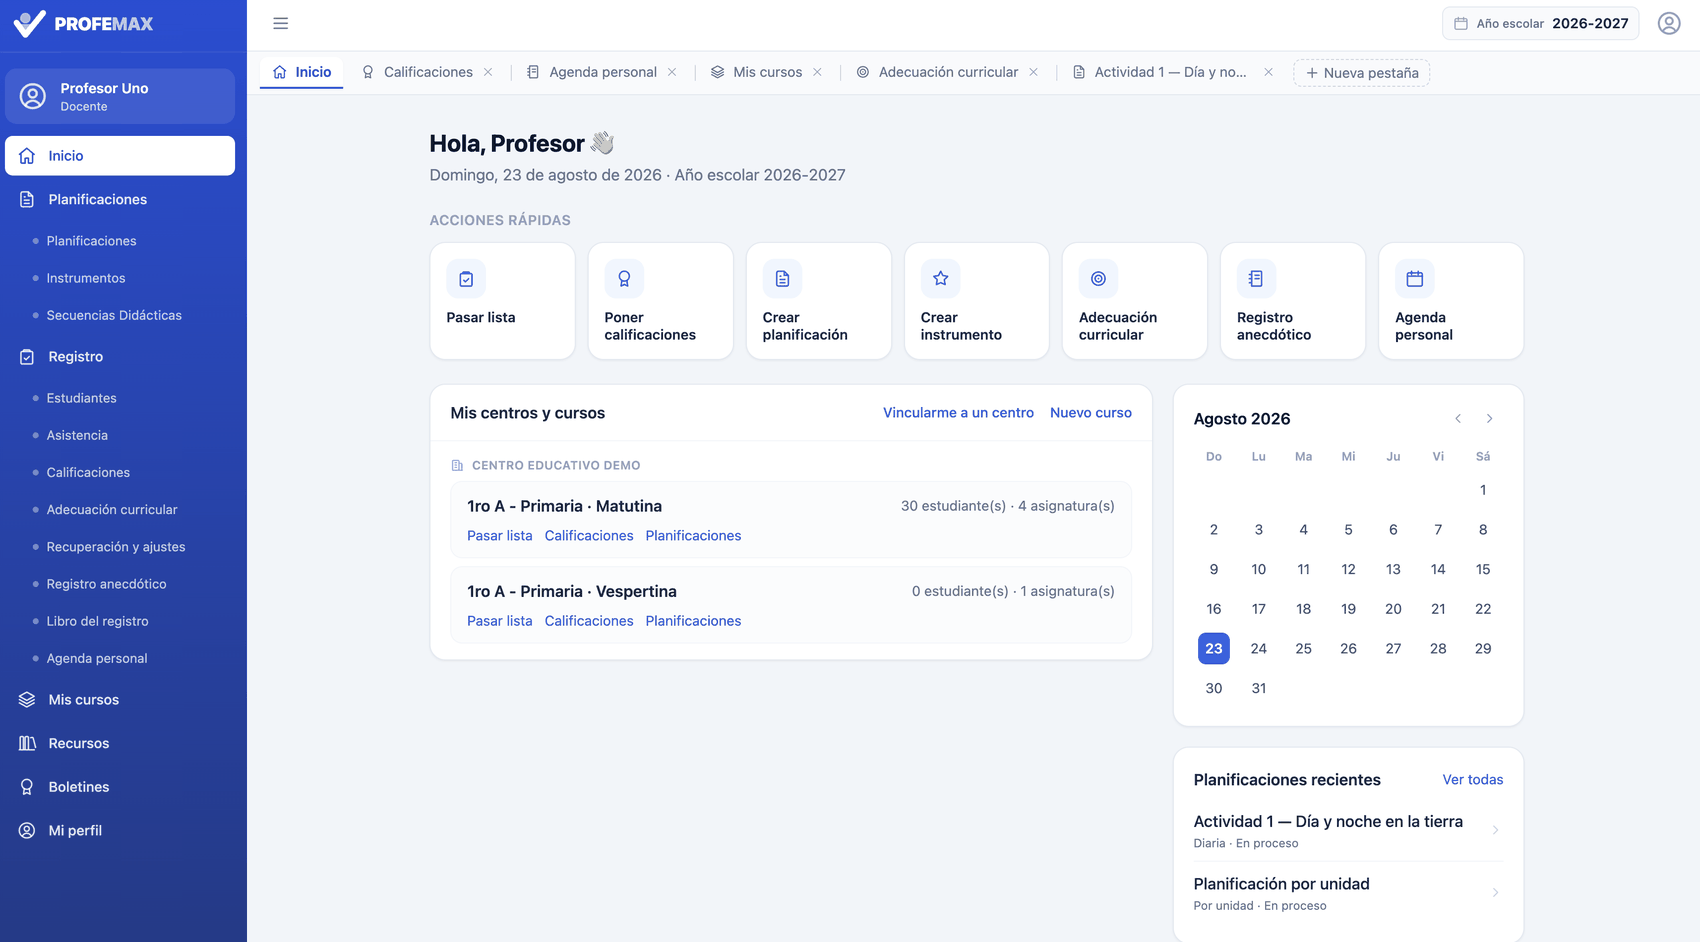Close the Agenda personal tab
Image resolution: width=1700 pixels, height=942 pixels.
click(672, 72)
